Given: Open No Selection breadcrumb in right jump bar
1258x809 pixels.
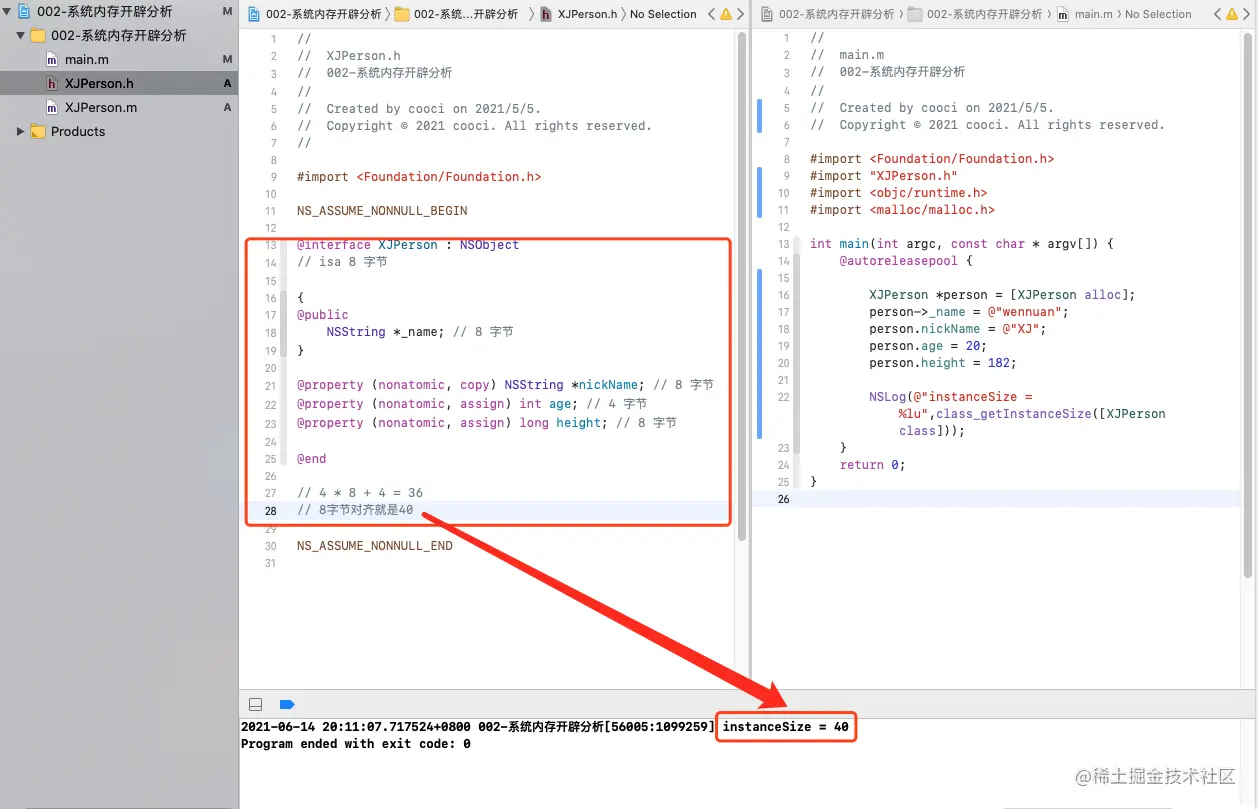Looking at the screenshot, I should (x=1158, y=14).
